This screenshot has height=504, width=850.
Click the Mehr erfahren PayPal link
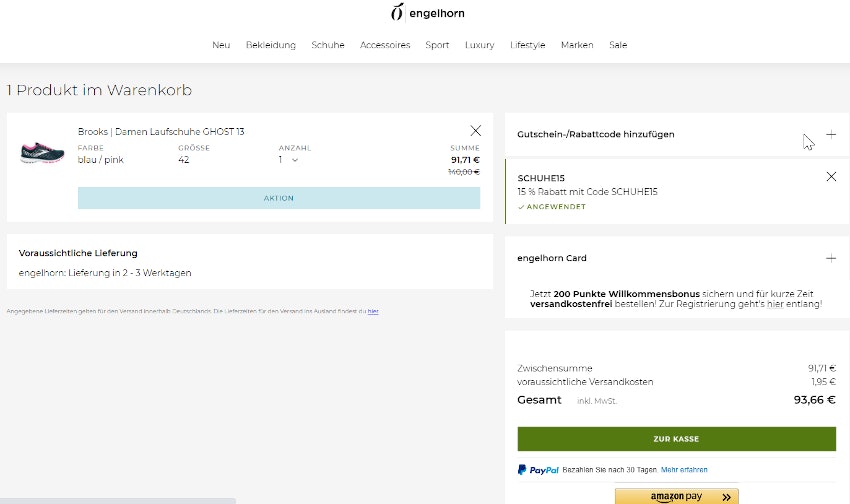pyautogui.click(x=684, y=470)
